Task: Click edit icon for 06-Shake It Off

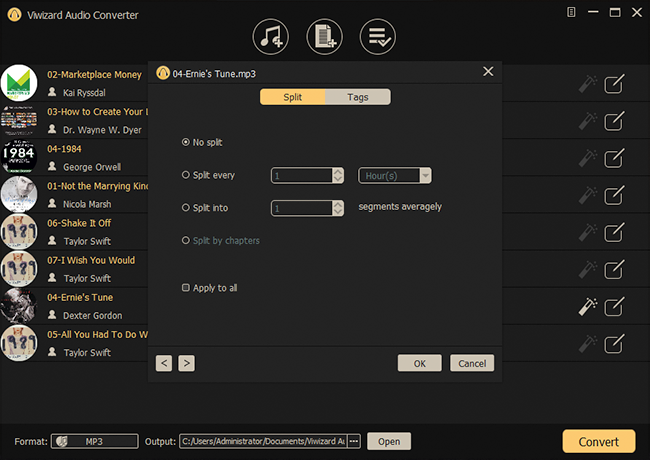Action: point(614,232)
